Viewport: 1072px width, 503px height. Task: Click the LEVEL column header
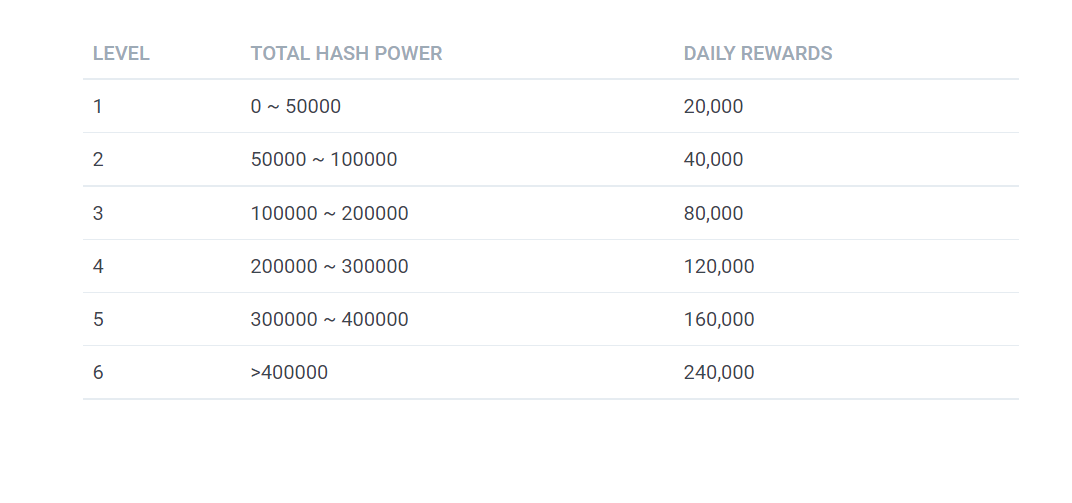pyautogui.click(x=121, y=53)
